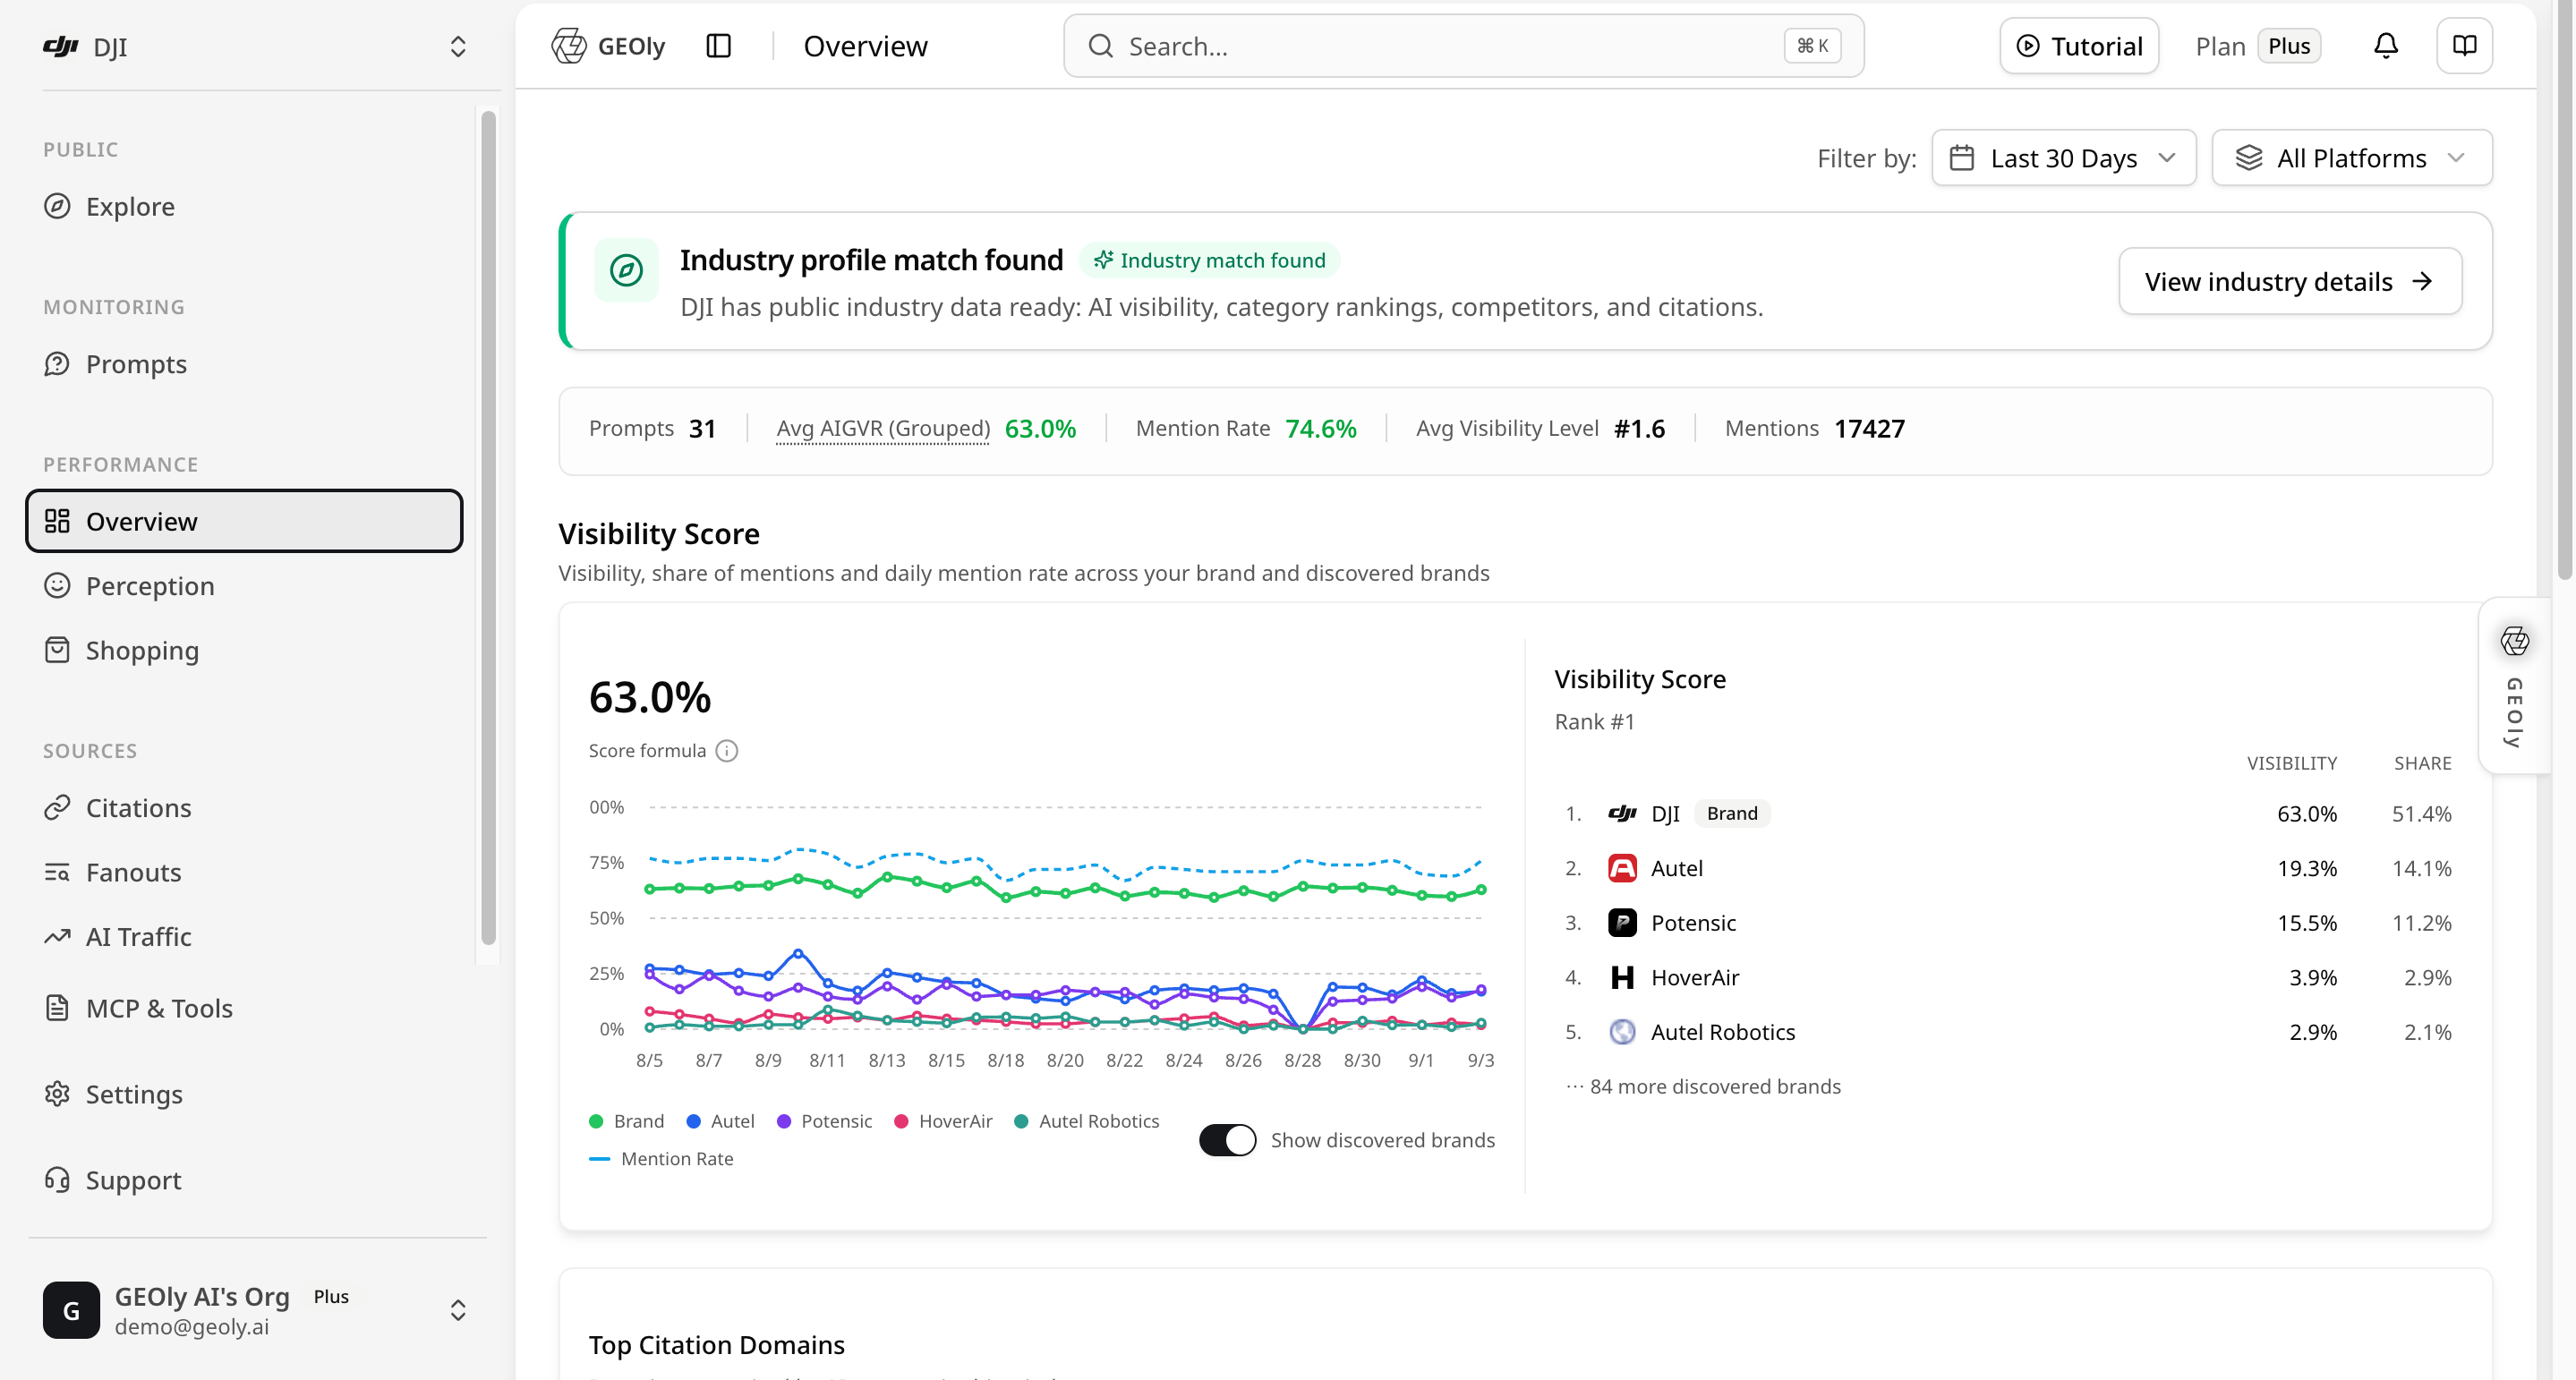Image resolution: width=2576 pixels, height=1380 pixels.
Task: Toggle the Autel series in the chart legend
Action: (x=721, y=1121)
